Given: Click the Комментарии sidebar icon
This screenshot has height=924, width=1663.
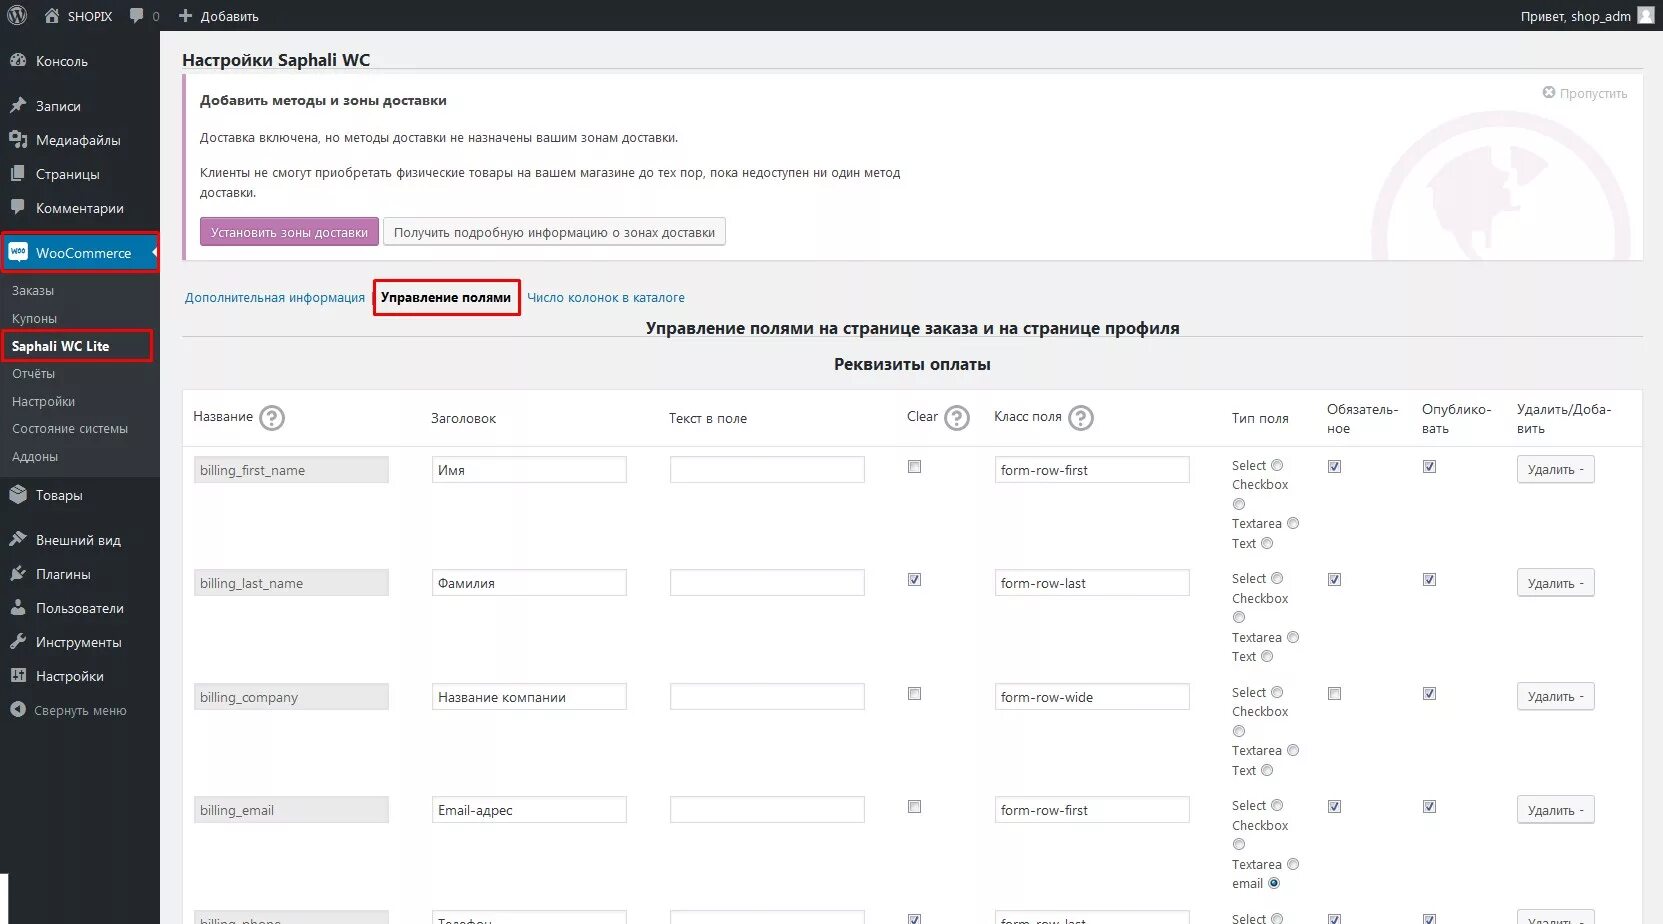Looking at the screenshot, I should (x=18, y=207).
